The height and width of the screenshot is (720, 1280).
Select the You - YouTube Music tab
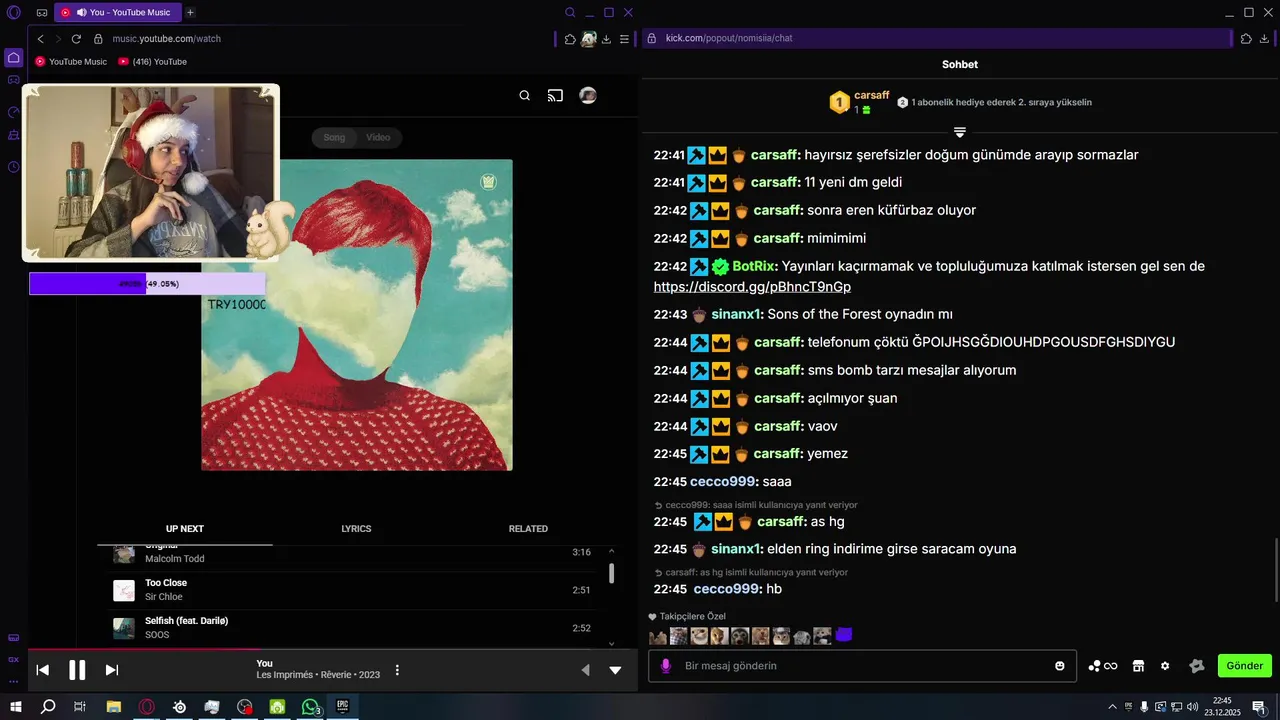118,13
